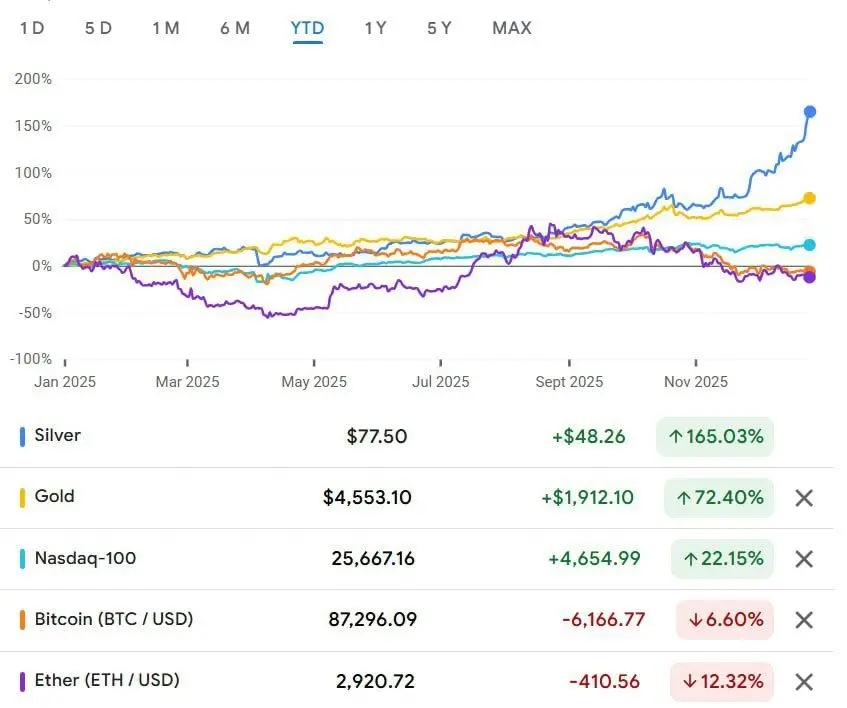Image resolution: width=847 pixels, height=708 pixels.
Task: Open Bitcoin (BTC / USD) details
Action: (114, 619)
